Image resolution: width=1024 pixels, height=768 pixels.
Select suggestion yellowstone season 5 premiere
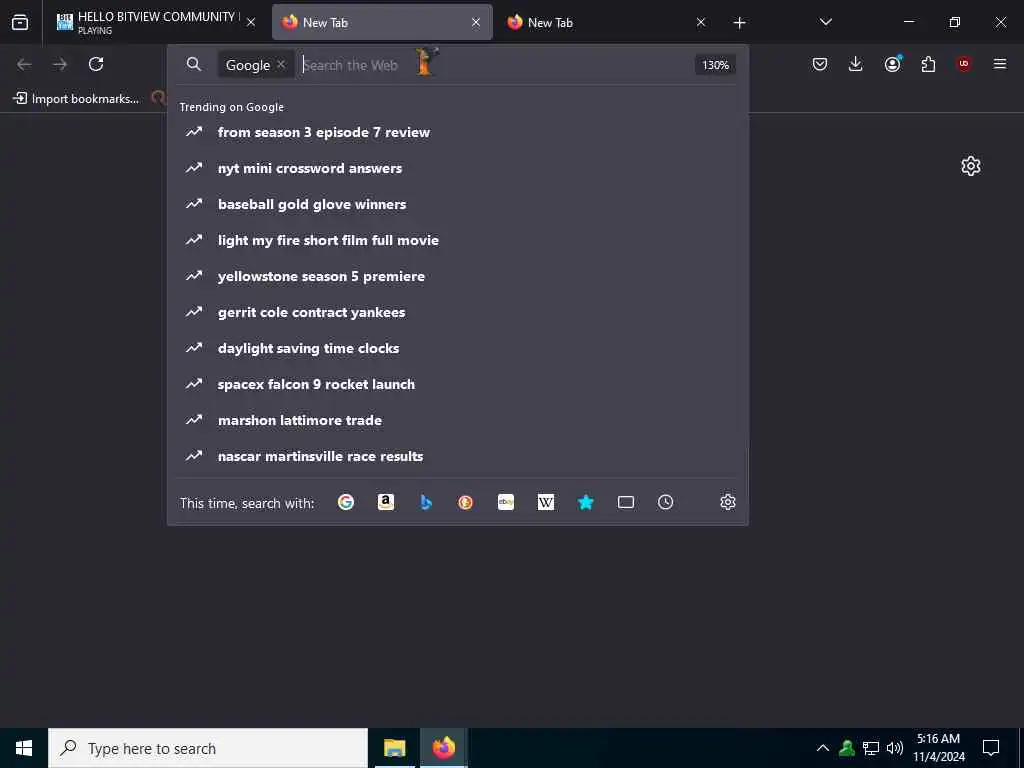coord(457,276)
